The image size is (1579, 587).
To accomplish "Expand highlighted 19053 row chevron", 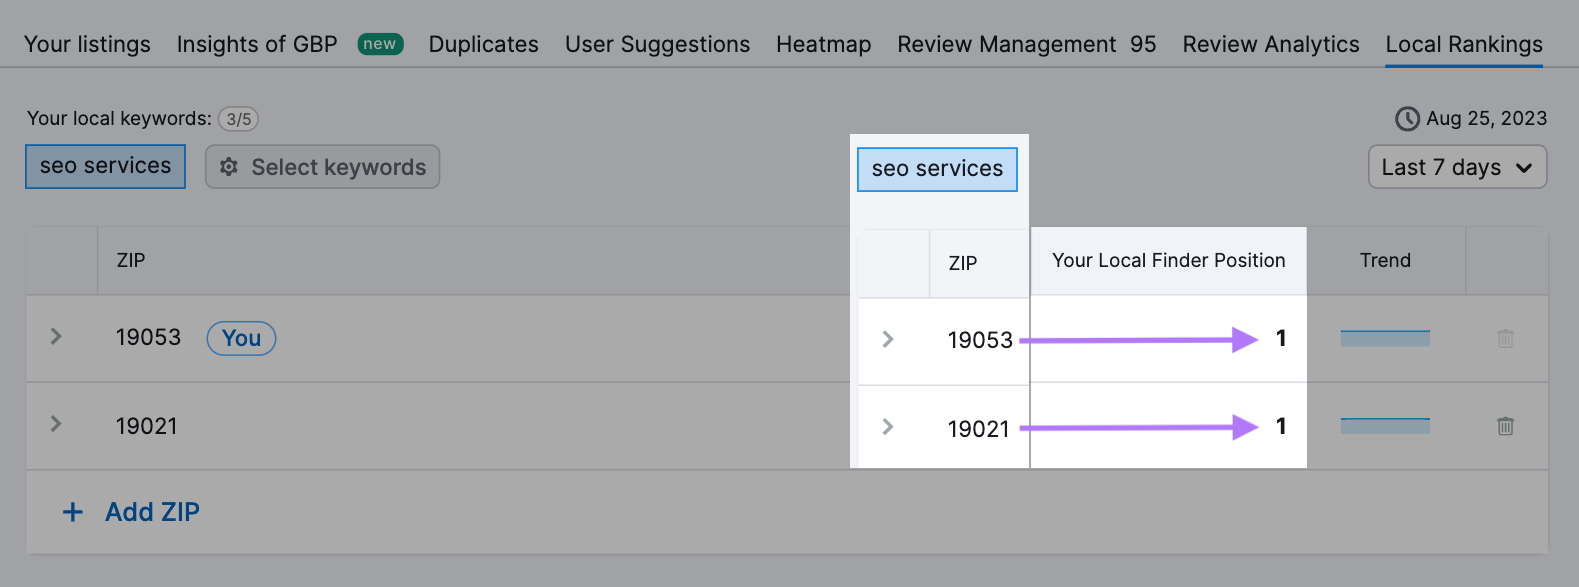I will 888,340.
